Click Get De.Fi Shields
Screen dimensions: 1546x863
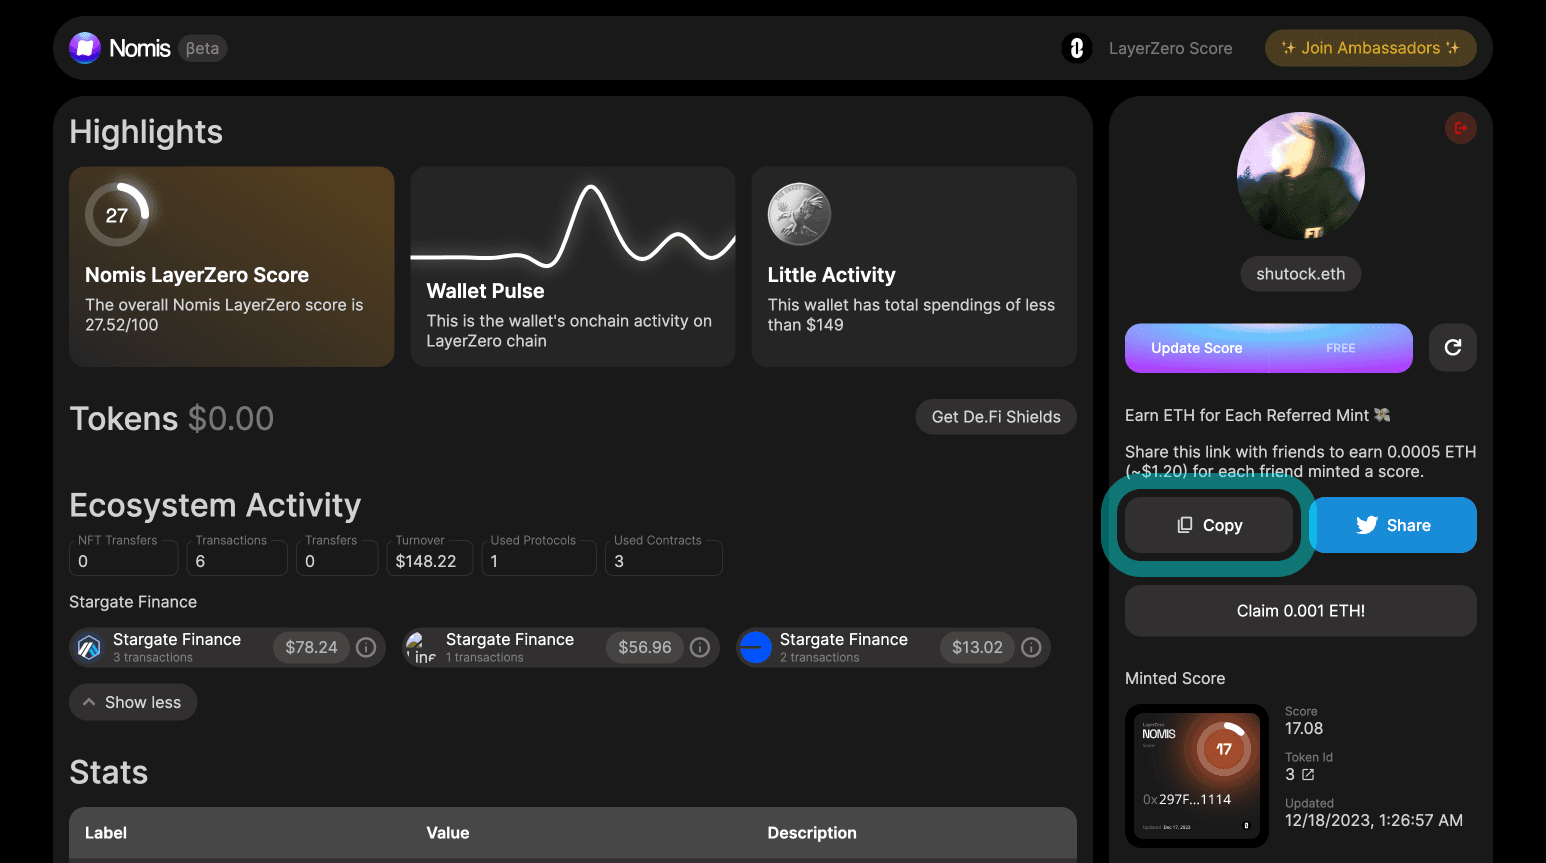point(995,416)
